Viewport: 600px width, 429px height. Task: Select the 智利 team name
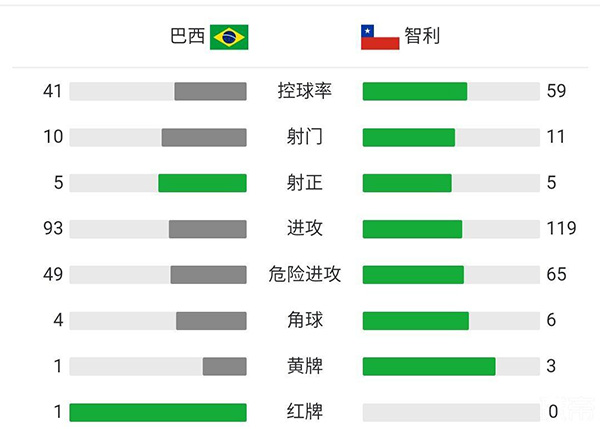422,37
